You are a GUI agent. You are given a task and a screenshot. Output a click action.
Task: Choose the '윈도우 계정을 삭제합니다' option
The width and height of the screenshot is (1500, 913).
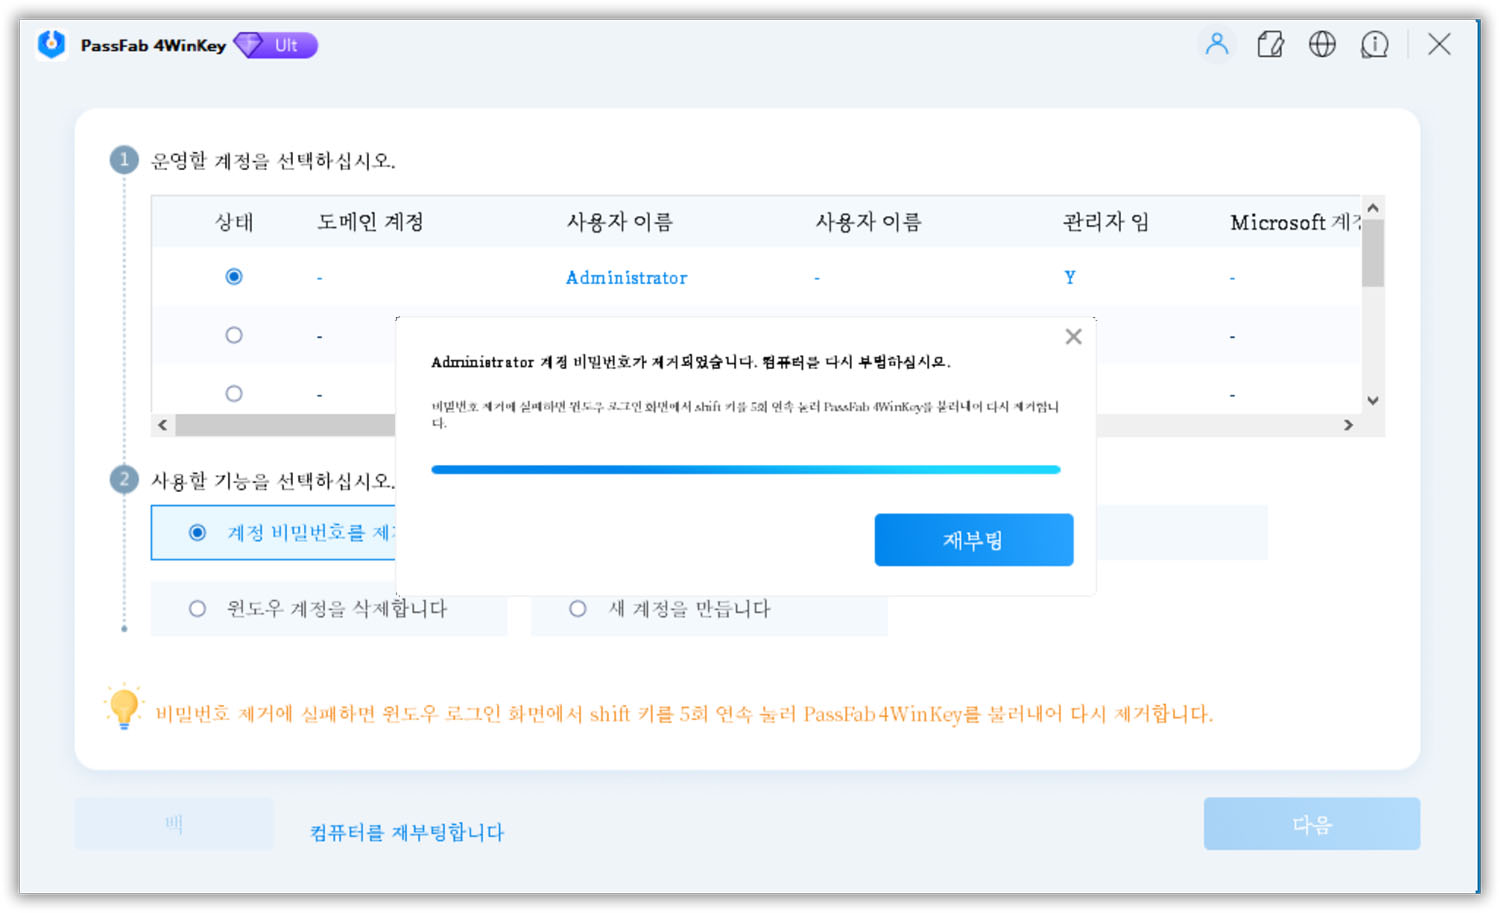pos(197,608)
